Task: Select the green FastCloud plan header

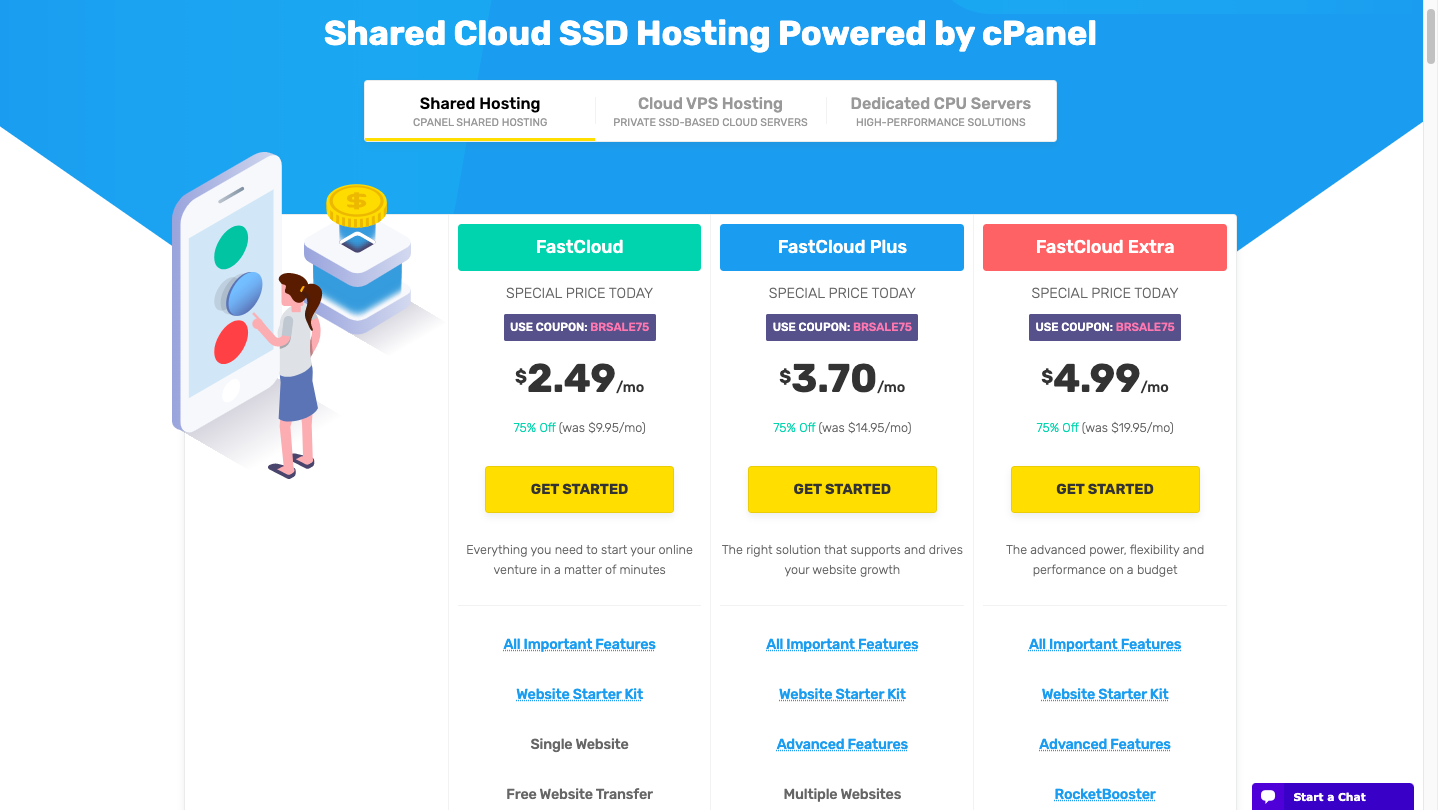Action: pyautogui.click(x=579, y=247)
